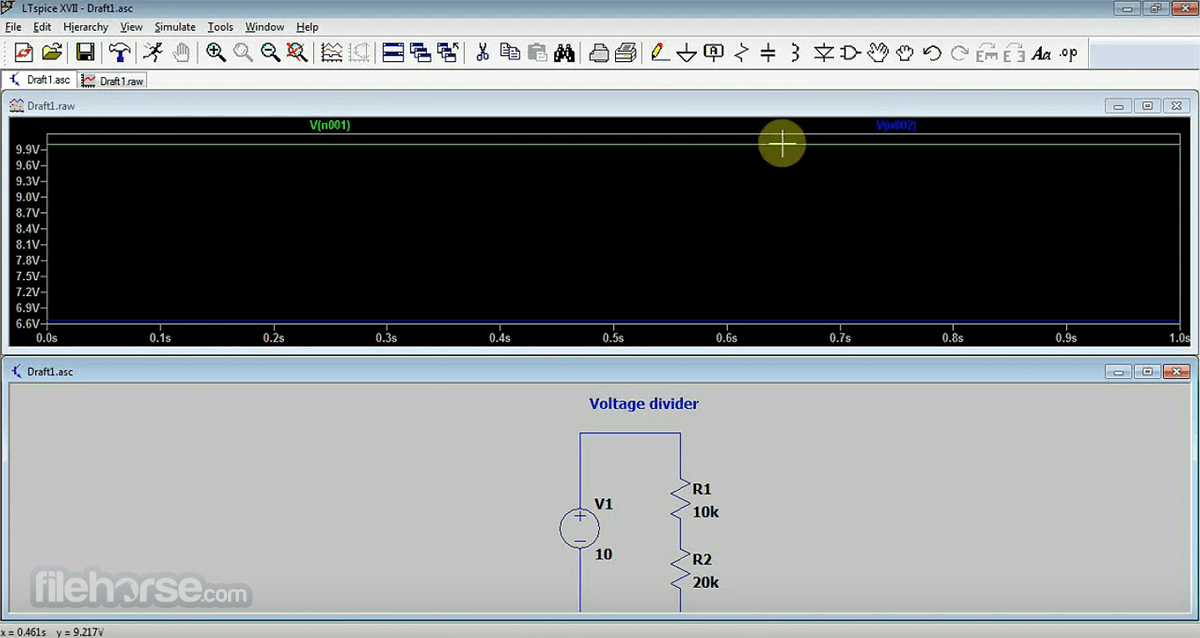
Task: Select the Draw Wire pencil tool
Action: point(660,53)
